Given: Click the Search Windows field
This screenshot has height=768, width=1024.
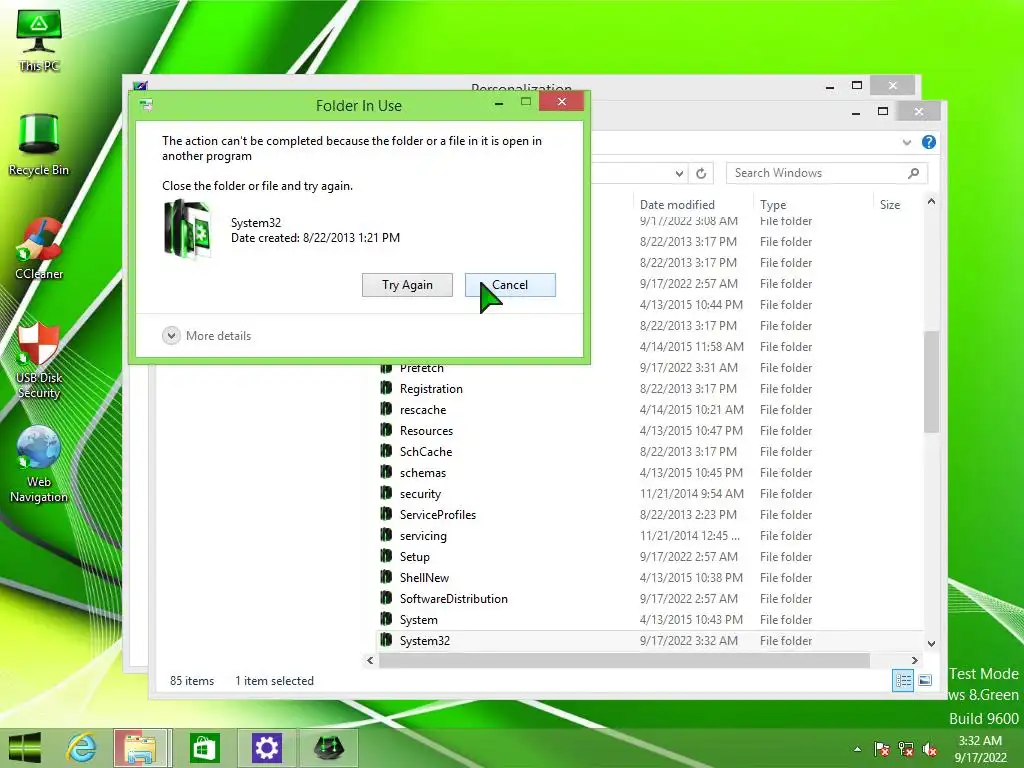Looking at the screenshot, I should pos(826,173).
